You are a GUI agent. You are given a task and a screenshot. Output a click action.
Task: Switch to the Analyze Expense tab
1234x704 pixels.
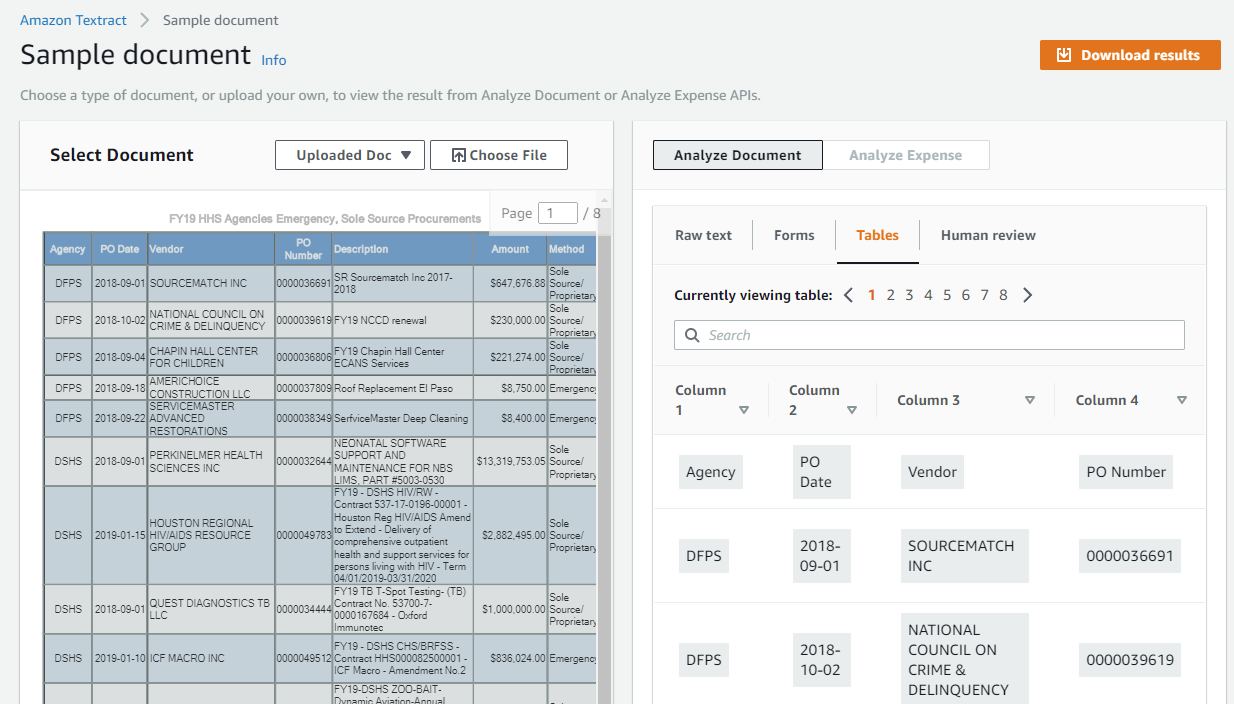tap(906, 154)
